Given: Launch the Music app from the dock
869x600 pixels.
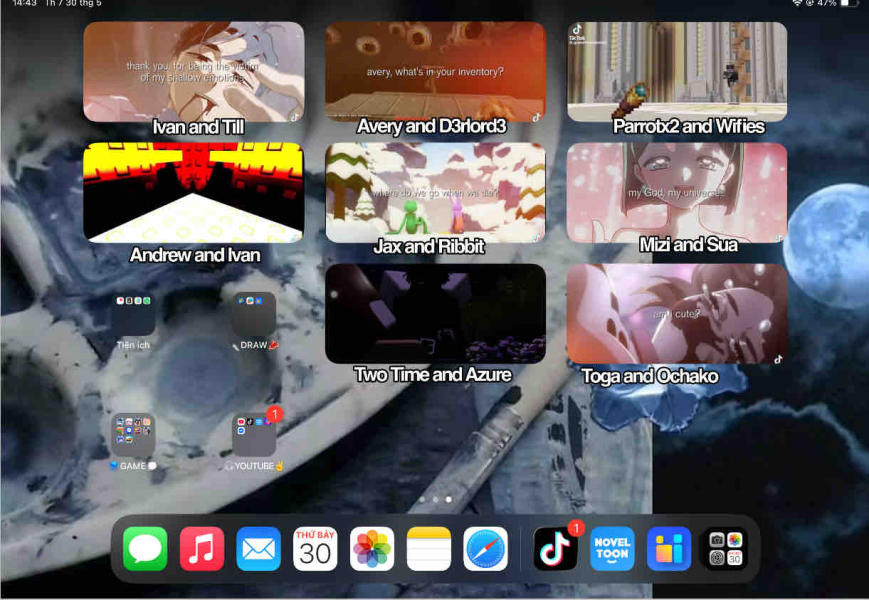Looking at the screenshot, I should [x=202, y=548].
